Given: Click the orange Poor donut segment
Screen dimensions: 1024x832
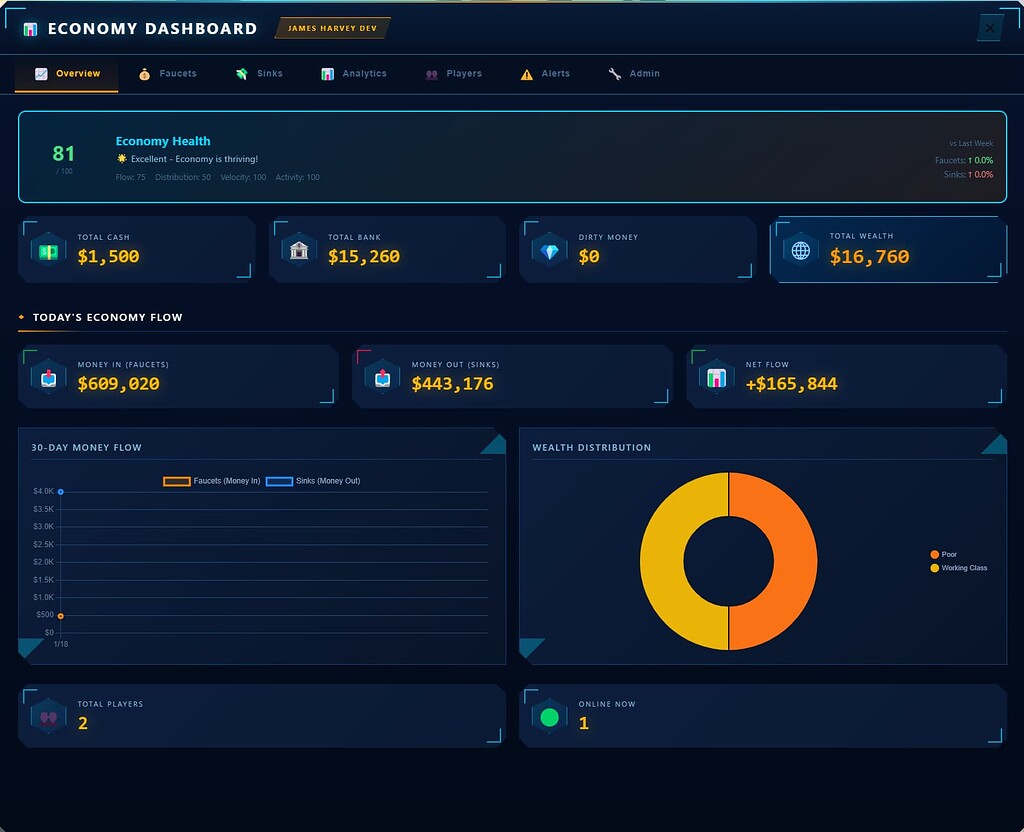Looking at the screenshot, I should 794,562.
